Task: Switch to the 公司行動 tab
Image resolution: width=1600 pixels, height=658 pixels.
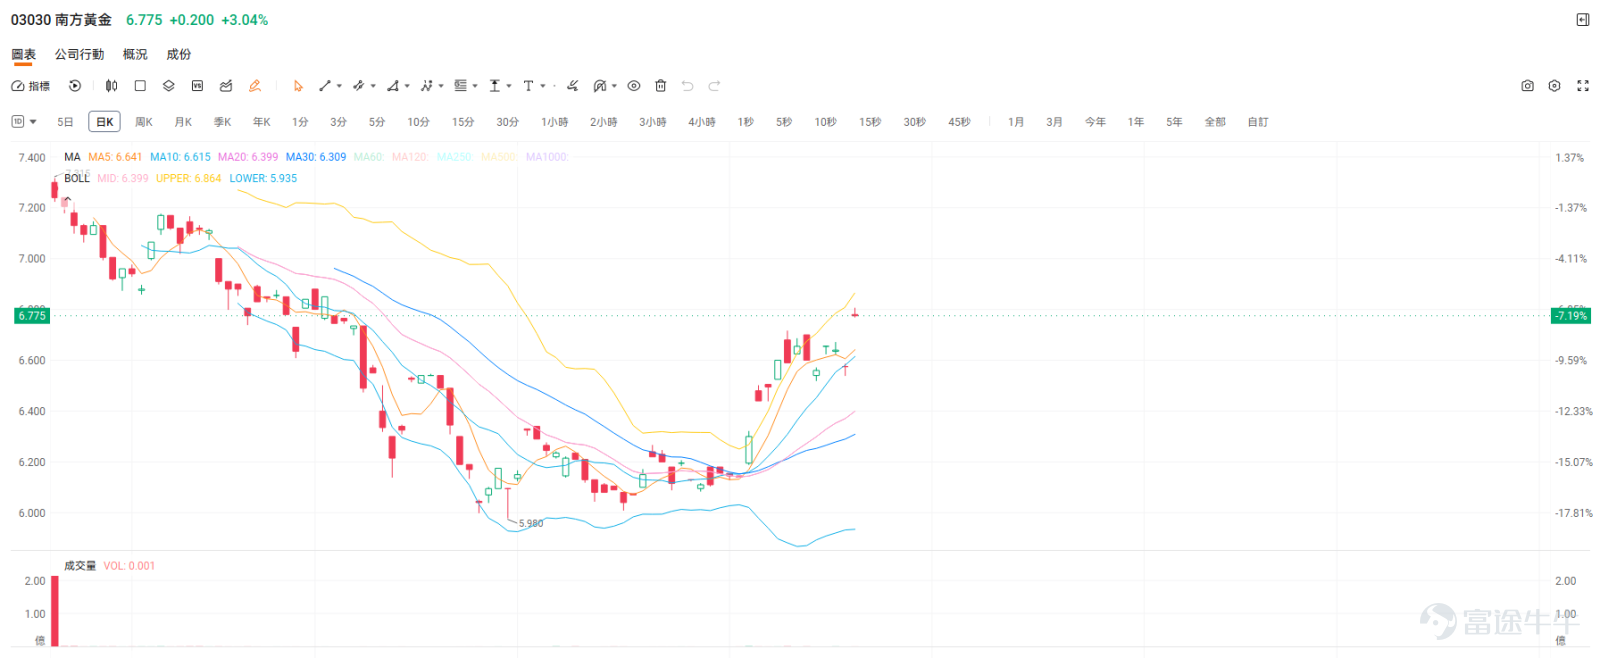Action: pyautogui.click(x=79, y=54)
